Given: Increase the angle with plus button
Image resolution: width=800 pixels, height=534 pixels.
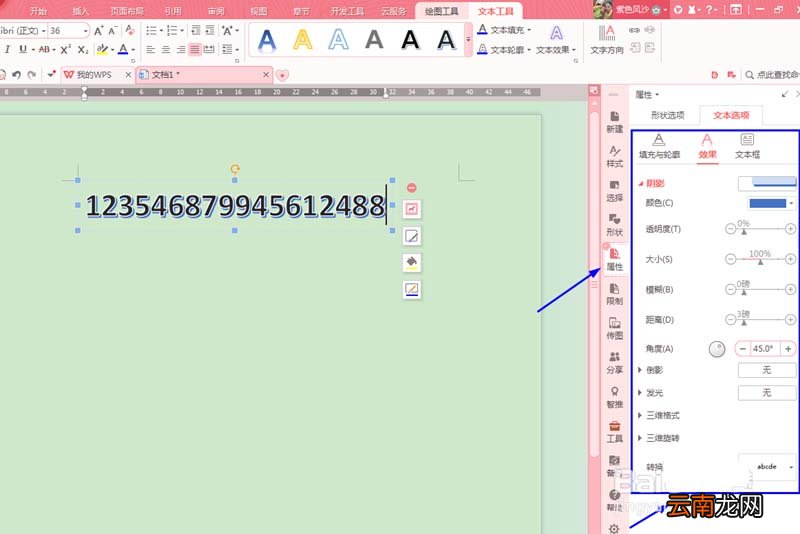Looking at the screenshot, I should 788,348.
